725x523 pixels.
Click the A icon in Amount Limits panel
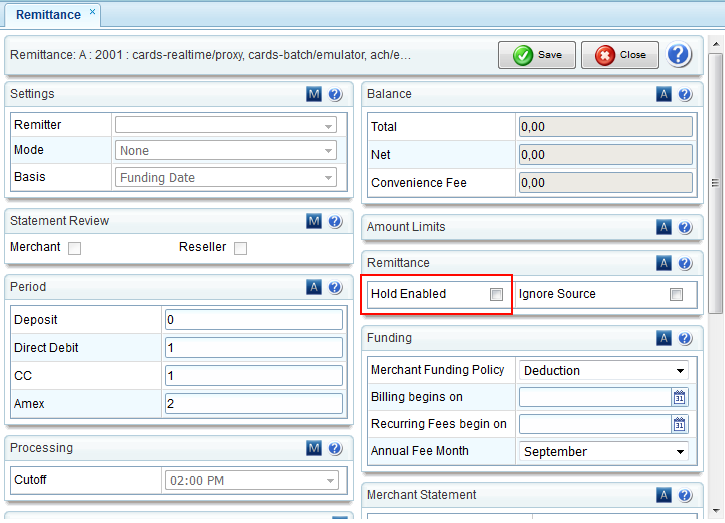[x=664, y=227]
